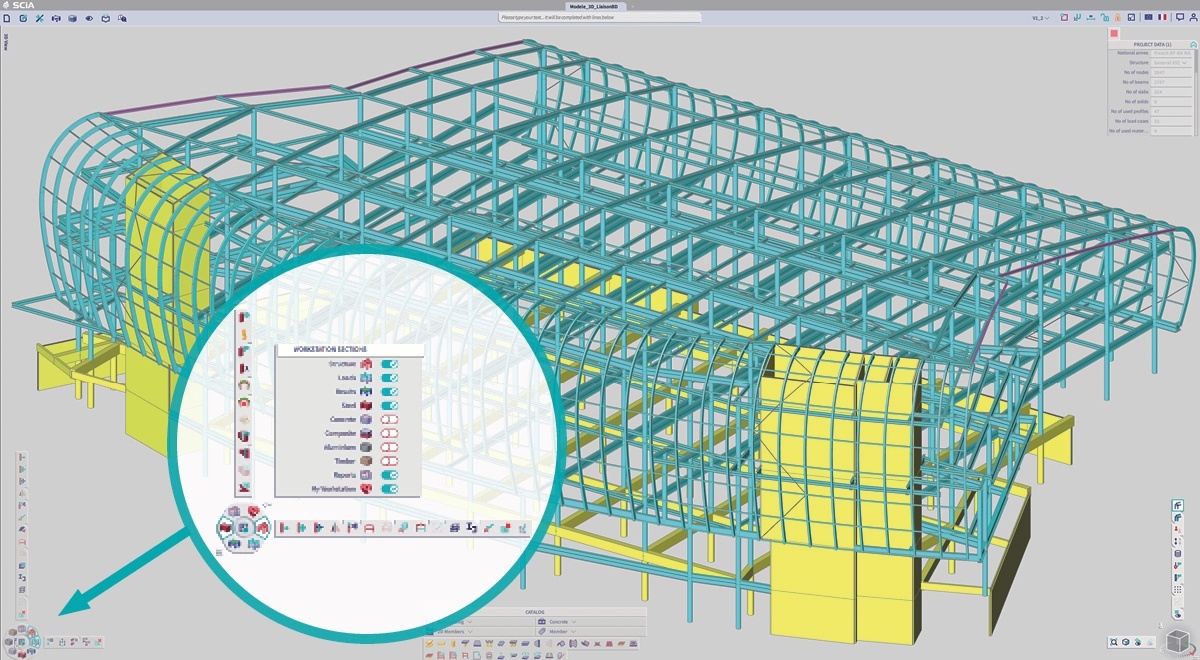Click the red button atop Project Data panel
Screen dimensions: 1200x660
1114,33
